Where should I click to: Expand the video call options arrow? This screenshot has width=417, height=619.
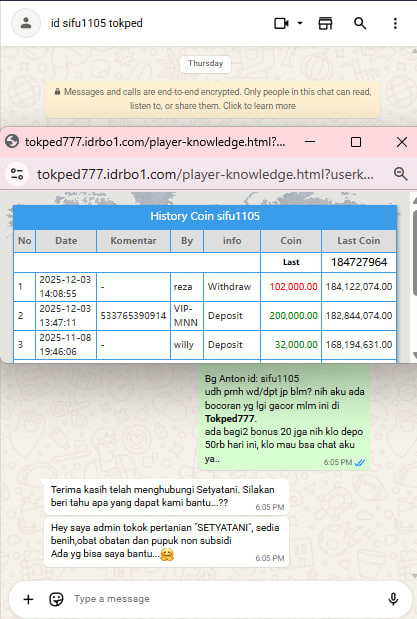300,23
